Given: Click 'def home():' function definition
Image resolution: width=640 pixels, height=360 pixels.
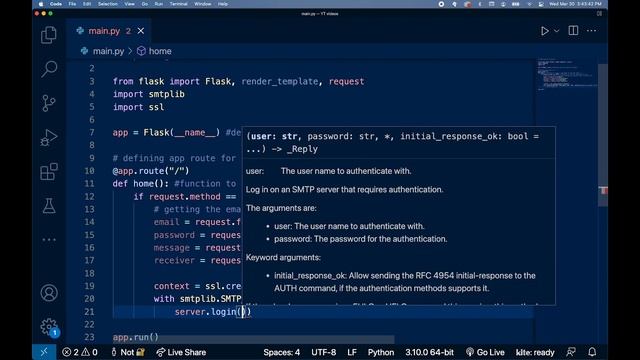Looking at the screenshot, I should tap(141, 184).
